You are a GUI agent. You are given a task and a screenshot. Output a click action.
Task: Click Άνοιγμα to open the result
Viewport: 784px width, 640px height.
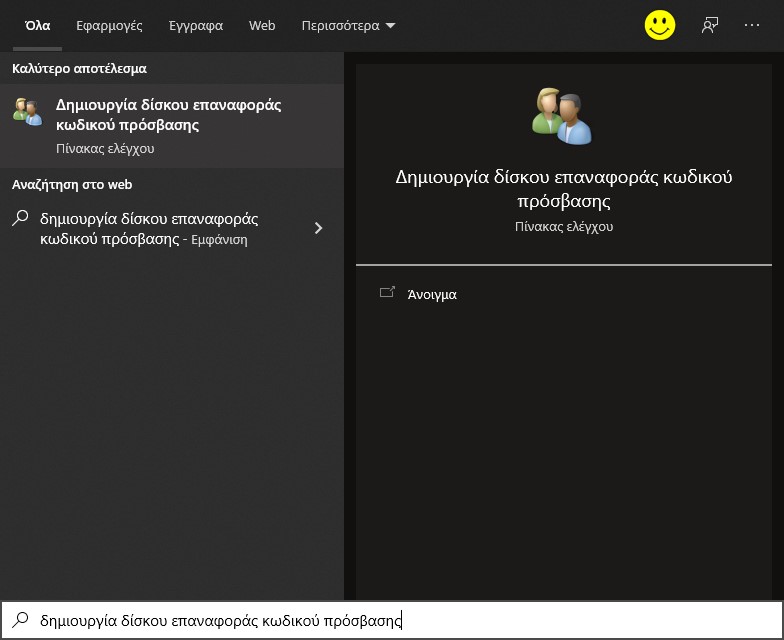pyautogui.click(x=432, y=294)
